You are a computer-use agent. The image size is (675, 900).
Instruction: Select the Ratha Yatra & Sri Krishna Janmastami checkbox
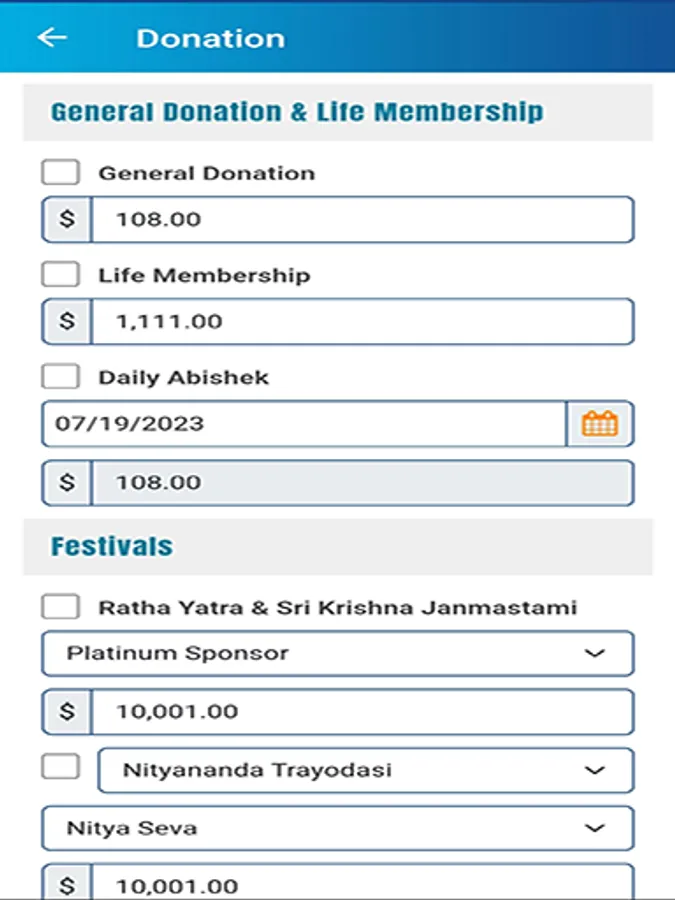(61, 607)
